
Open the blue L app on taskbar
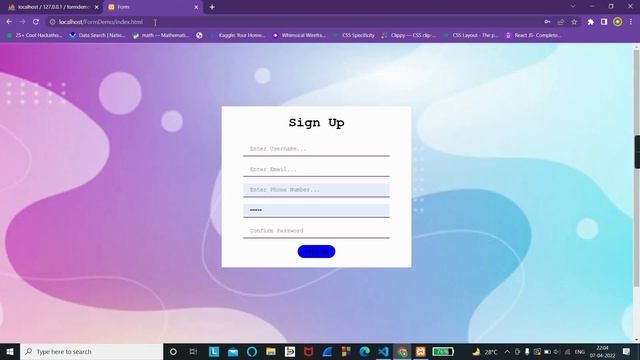[214, 351]
